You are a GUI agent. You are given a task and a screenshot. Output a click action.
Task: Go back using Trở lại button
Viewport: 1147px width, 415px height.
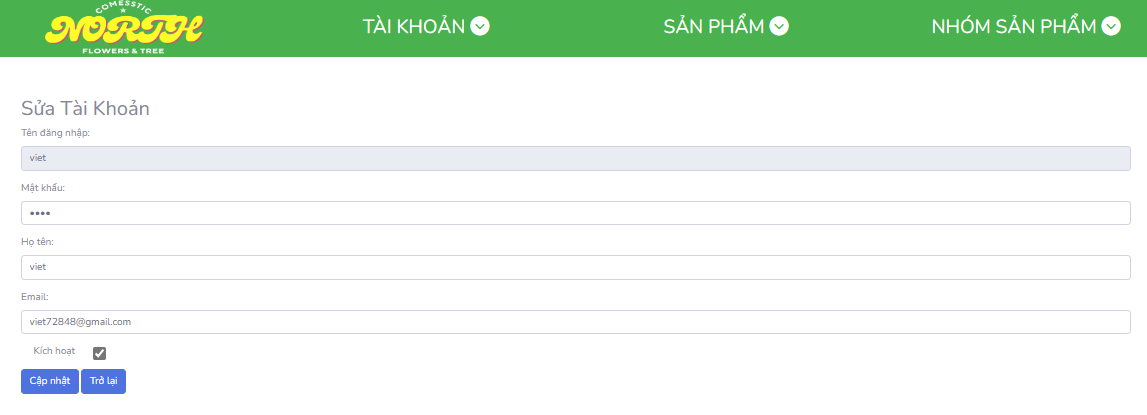point(103,381)
